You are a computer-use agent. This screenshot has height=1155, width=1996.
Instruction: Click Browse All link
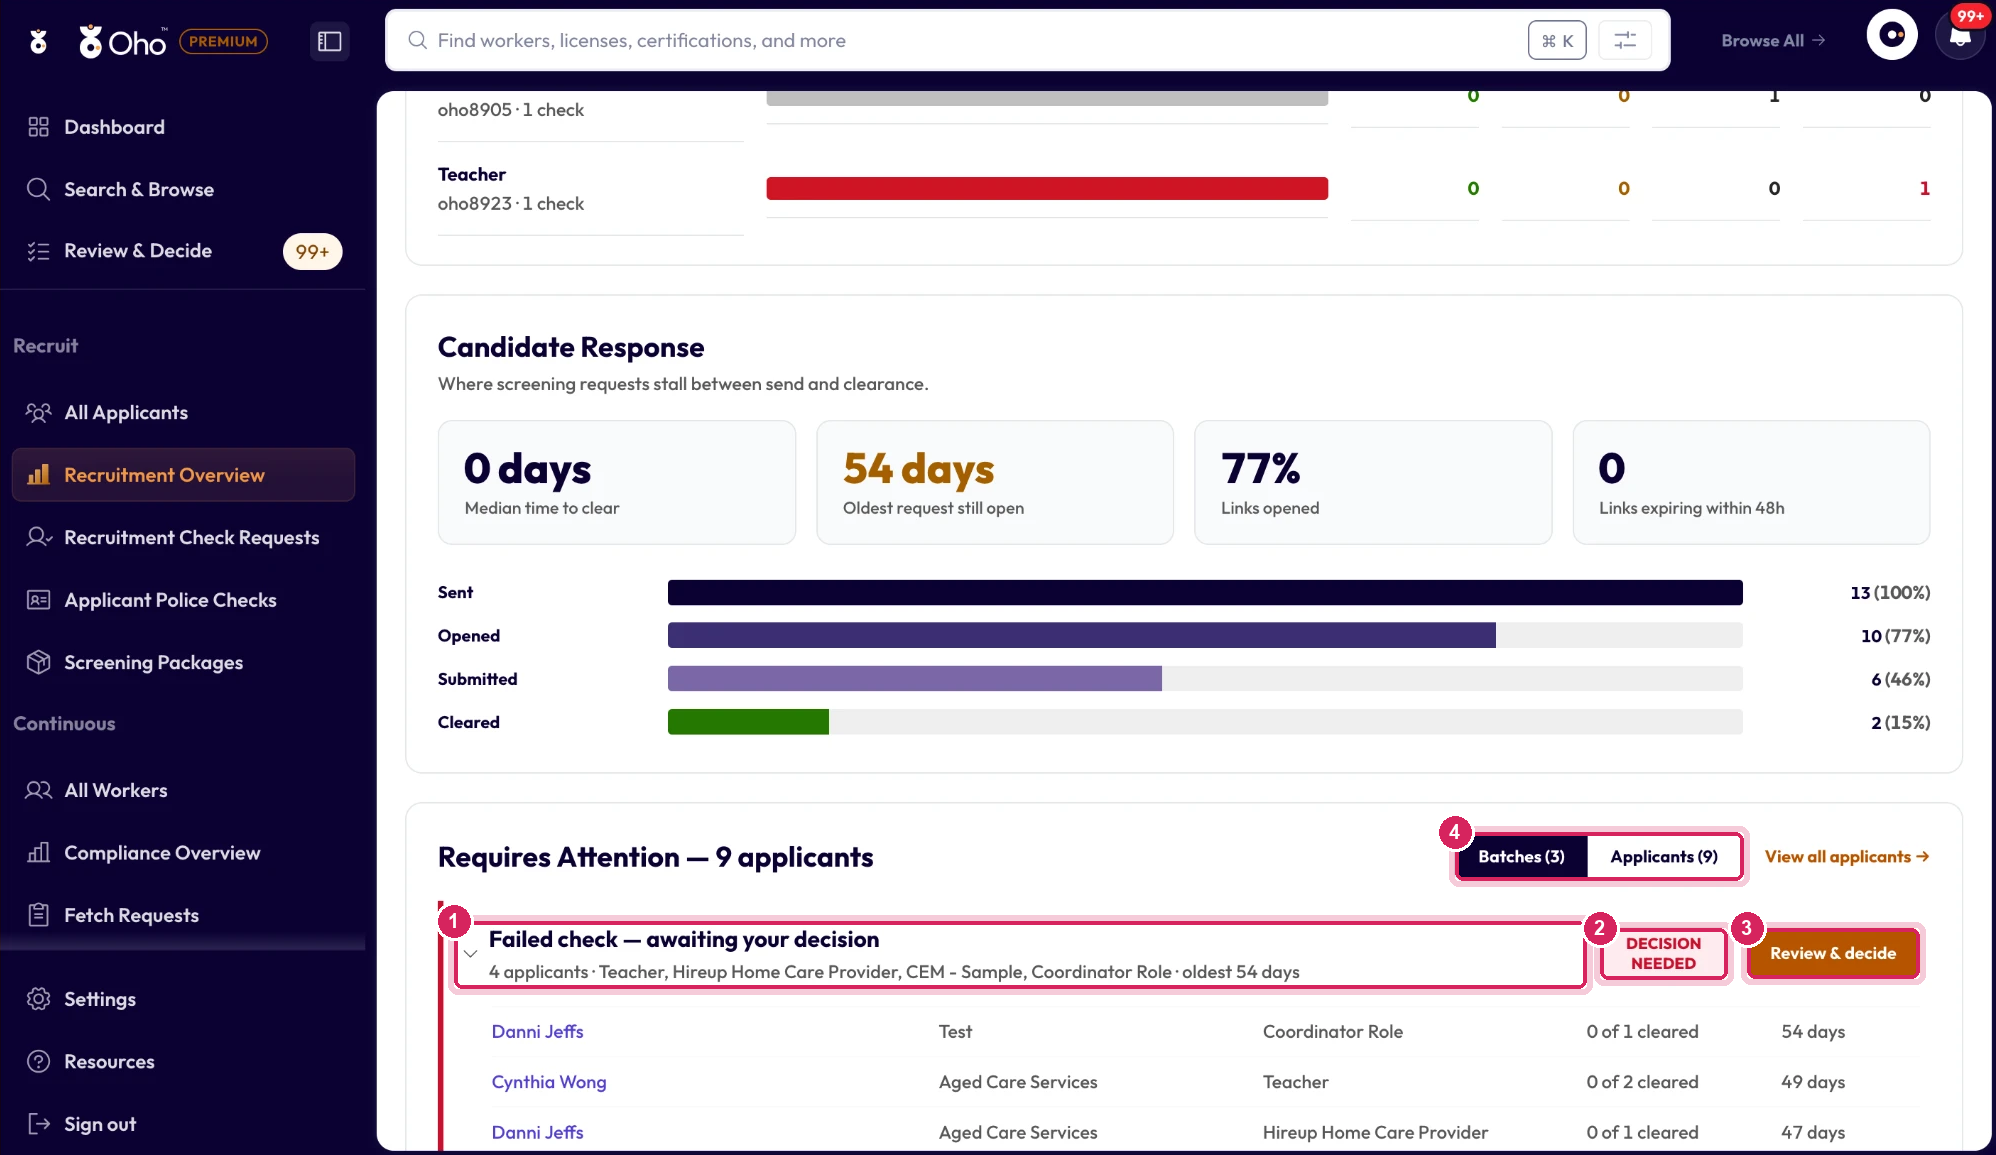point(1773,41)
